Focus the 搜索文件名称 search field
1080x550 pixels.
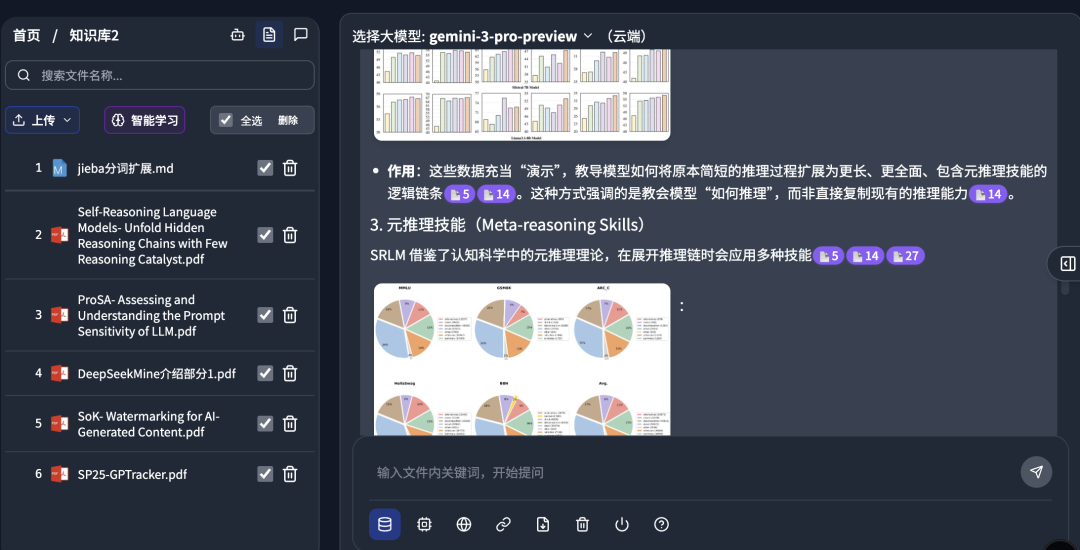(160, 75)
